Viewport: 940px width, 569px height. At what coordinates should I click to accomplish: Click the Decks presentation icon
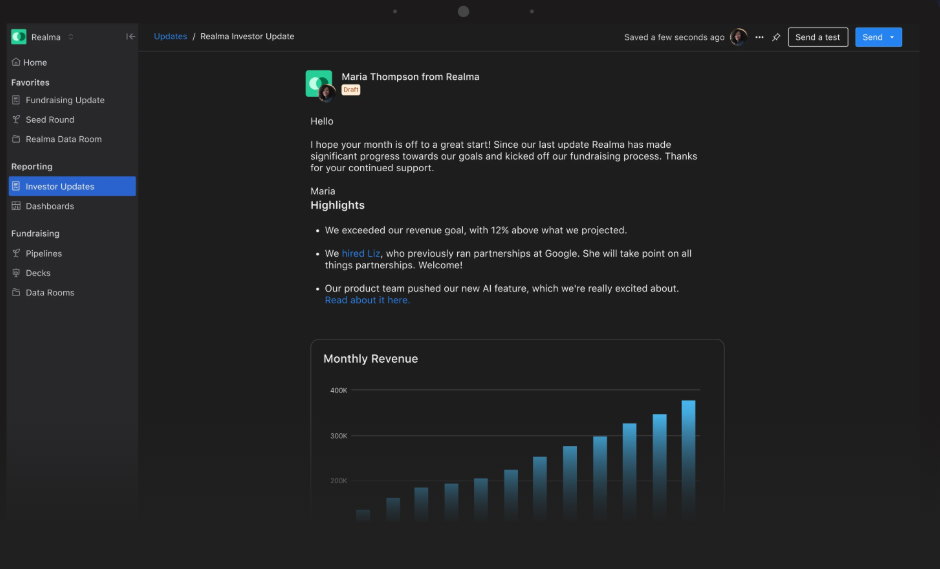tap(16, 273)
